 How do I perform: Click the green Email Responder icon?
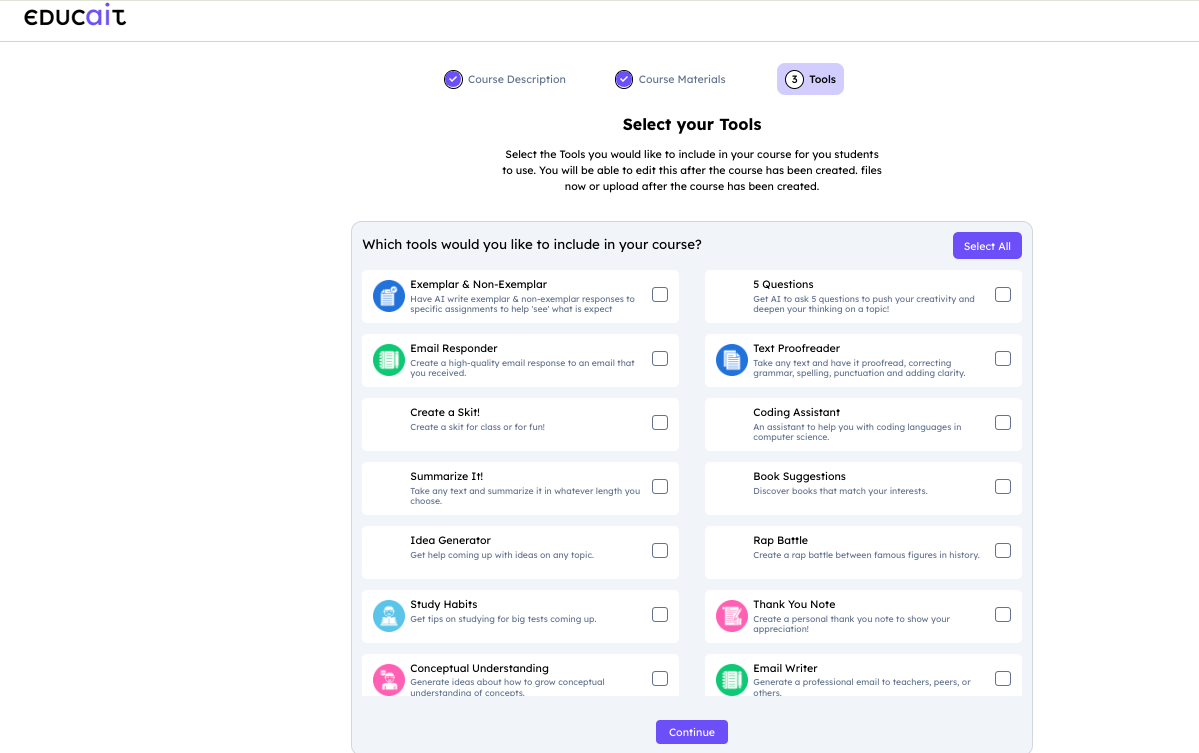click(x=387, y=360)
